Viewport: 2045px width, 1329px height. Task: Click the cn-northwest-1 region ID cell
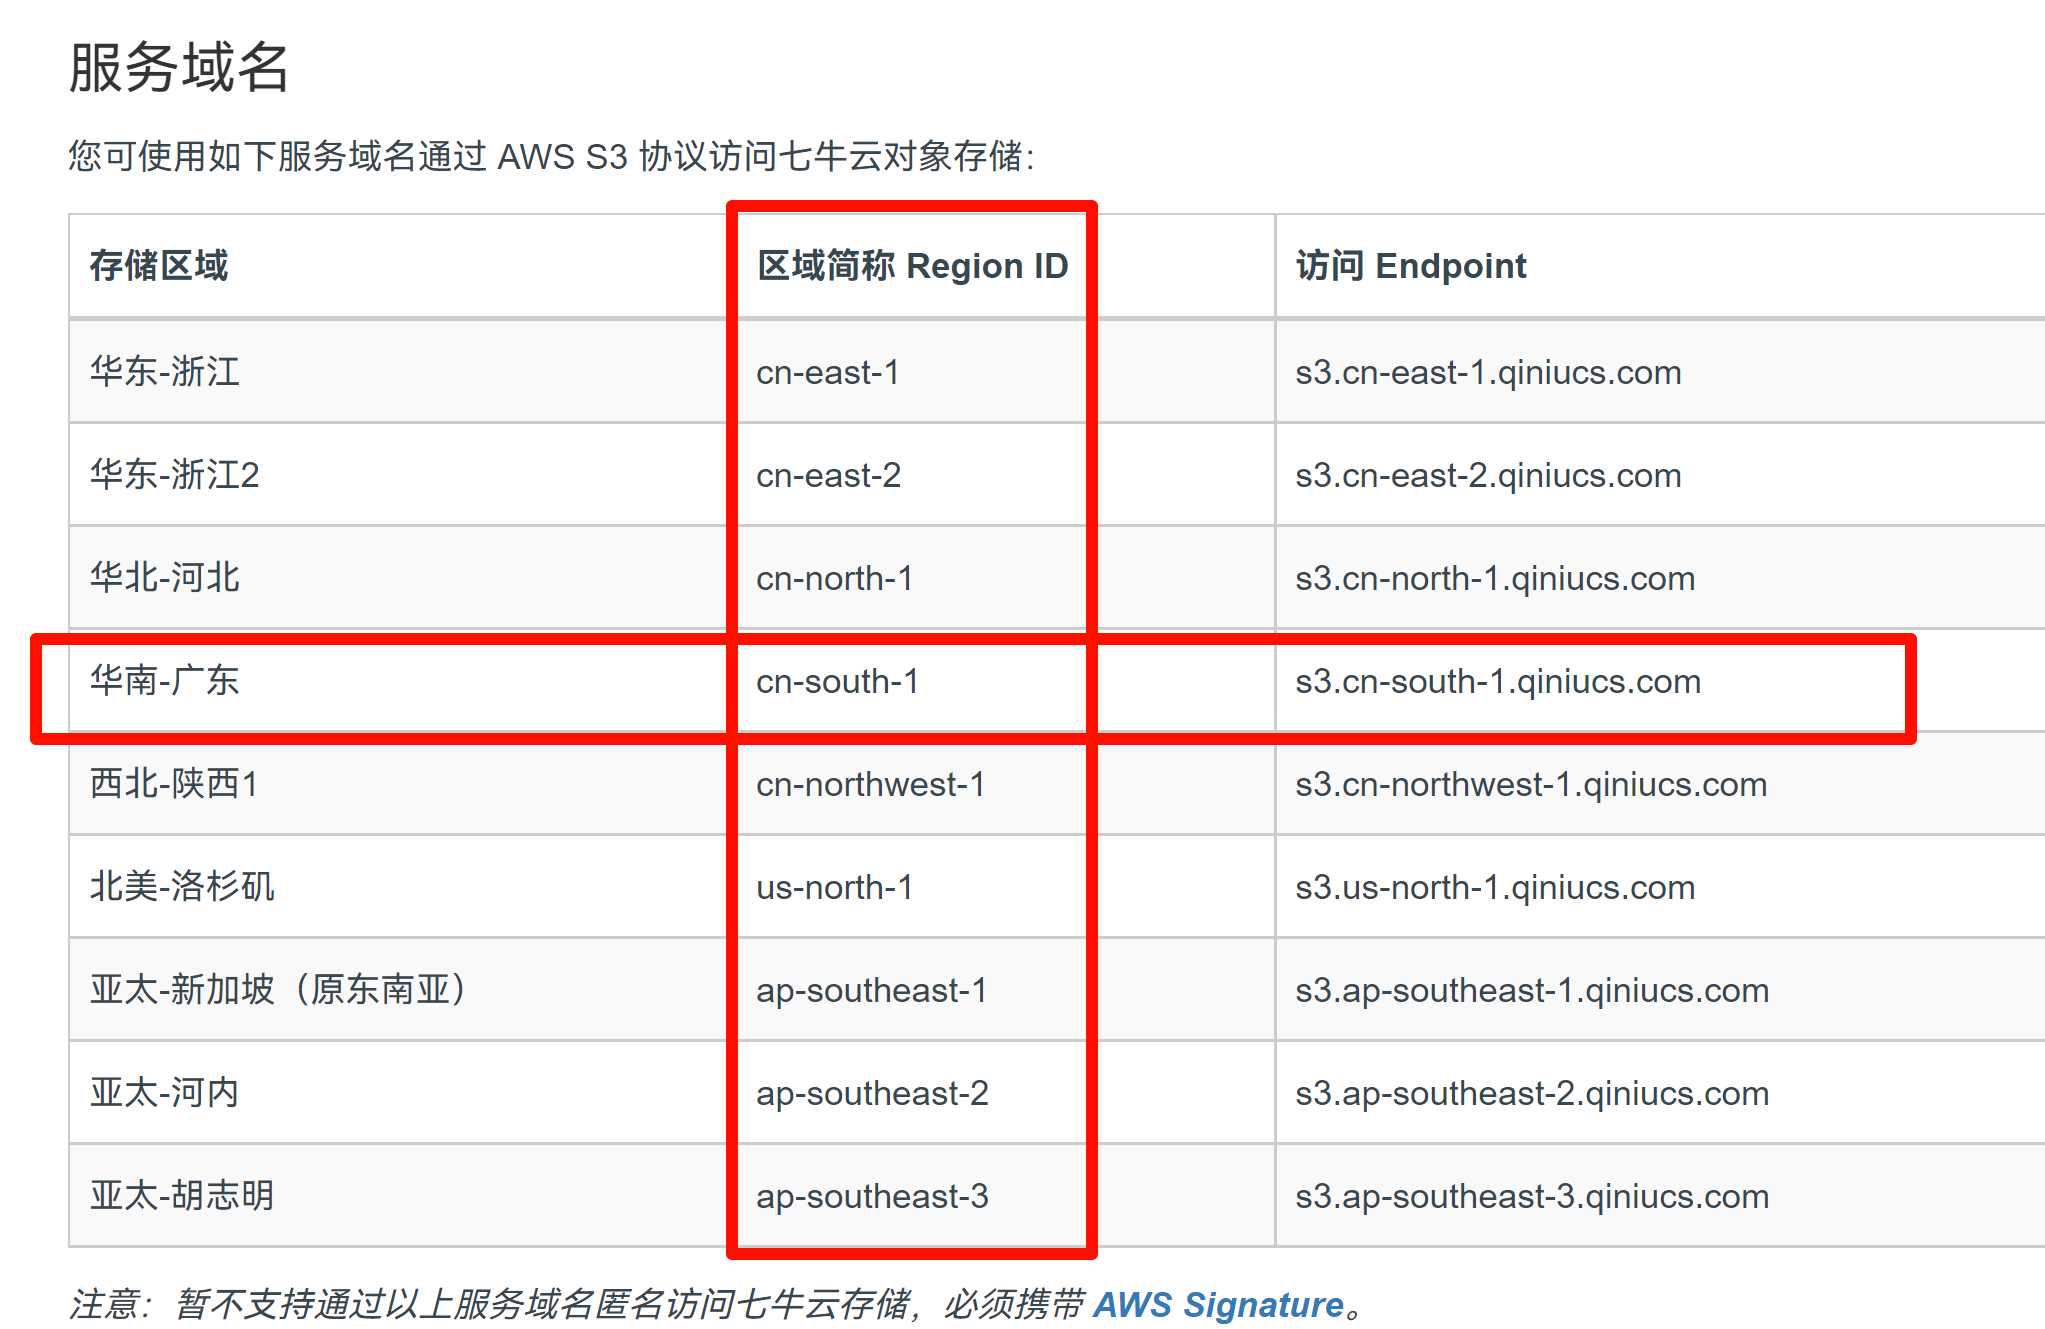(870, 785)
